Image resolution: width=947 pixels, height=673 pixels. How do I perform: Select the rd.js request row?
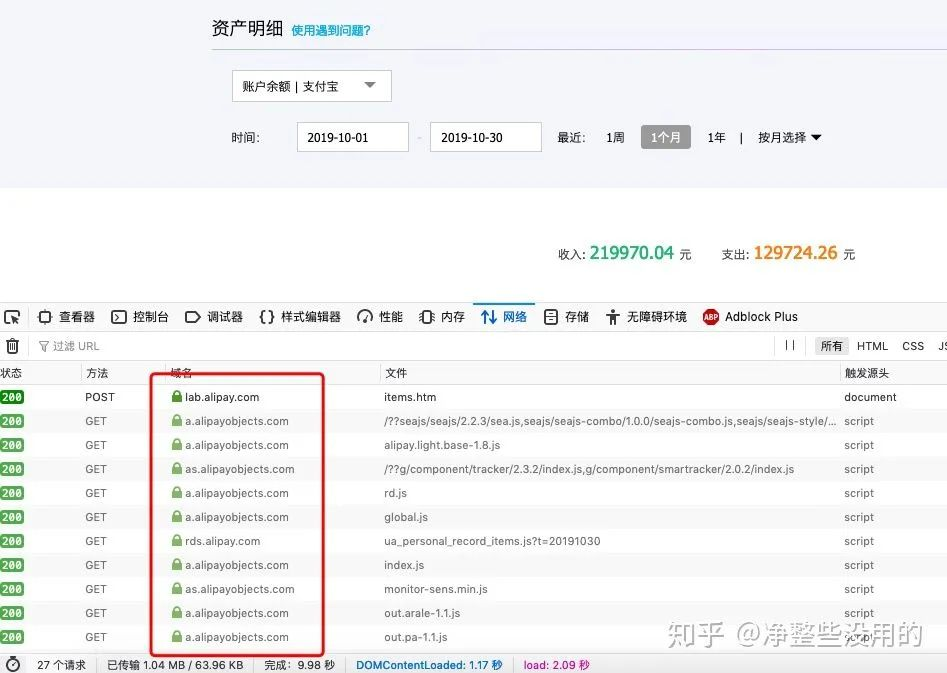click(474, 493)
